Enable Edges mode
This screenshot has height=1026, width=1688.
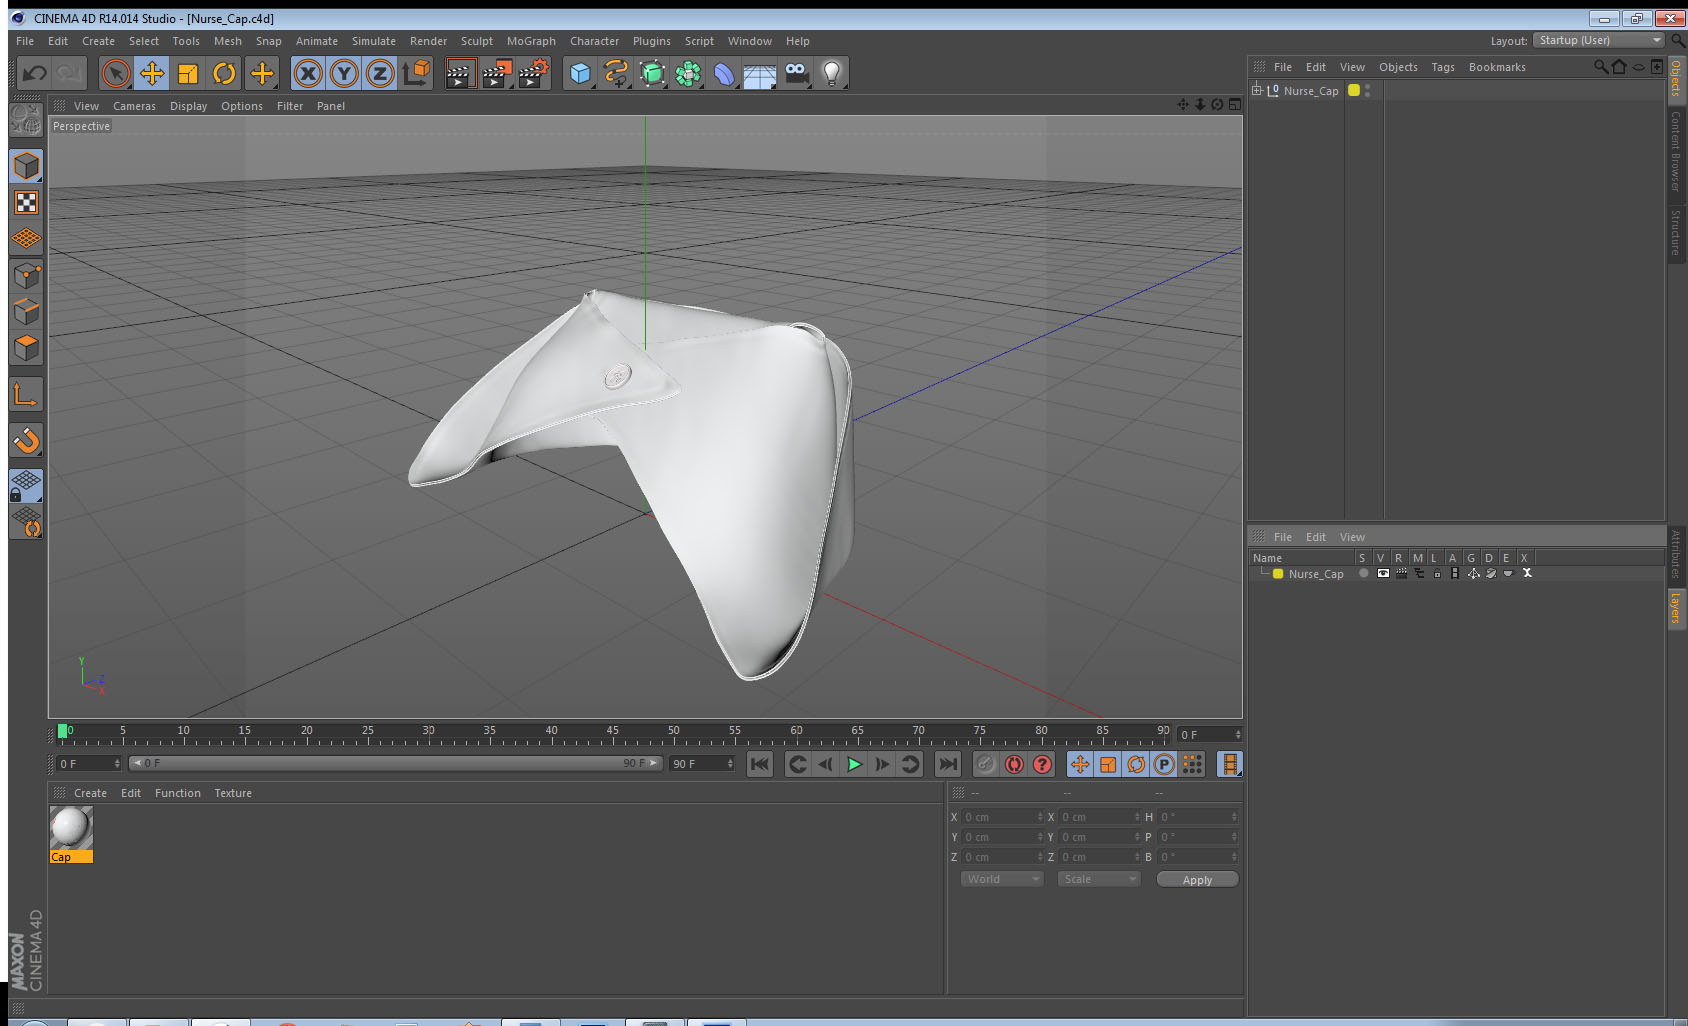point(26,312)
